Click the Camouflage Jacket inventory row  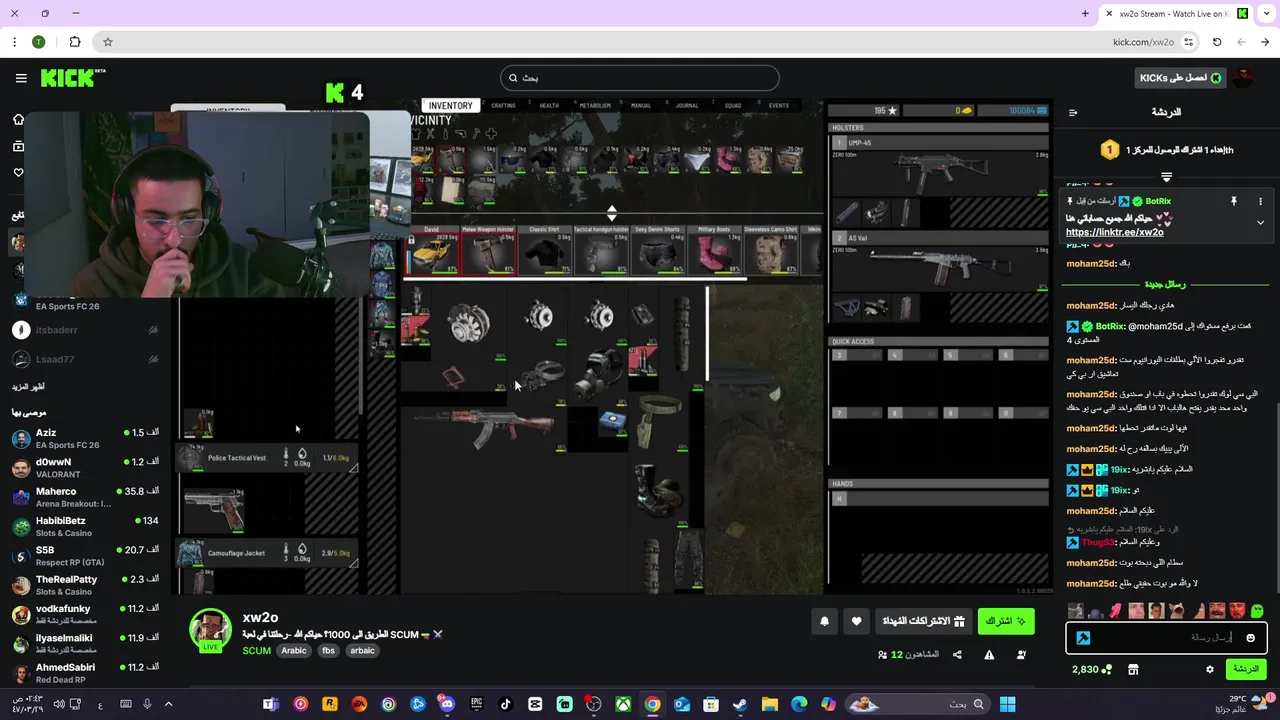[268, 553]
